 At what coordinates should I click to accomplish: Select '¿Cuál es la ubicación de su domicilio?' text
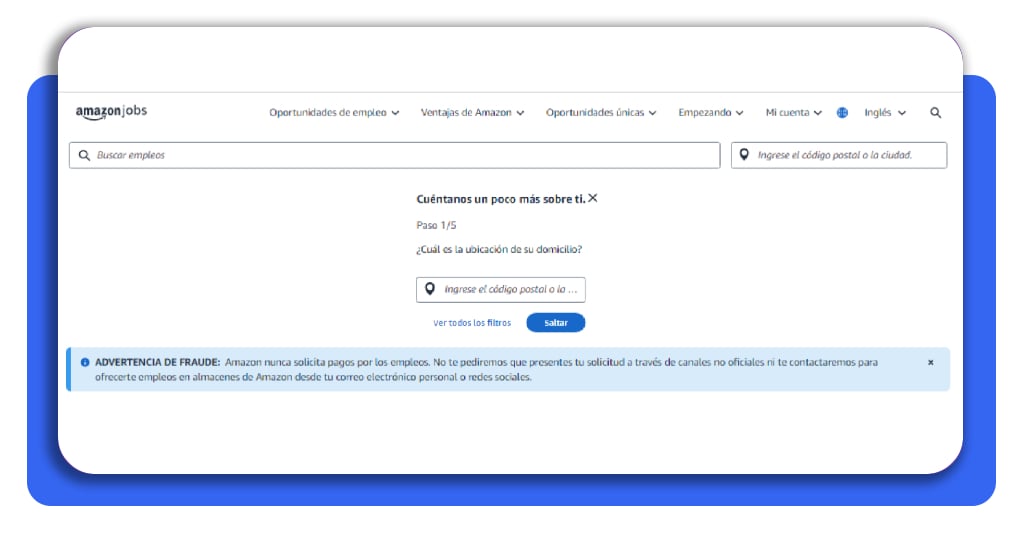499,249
